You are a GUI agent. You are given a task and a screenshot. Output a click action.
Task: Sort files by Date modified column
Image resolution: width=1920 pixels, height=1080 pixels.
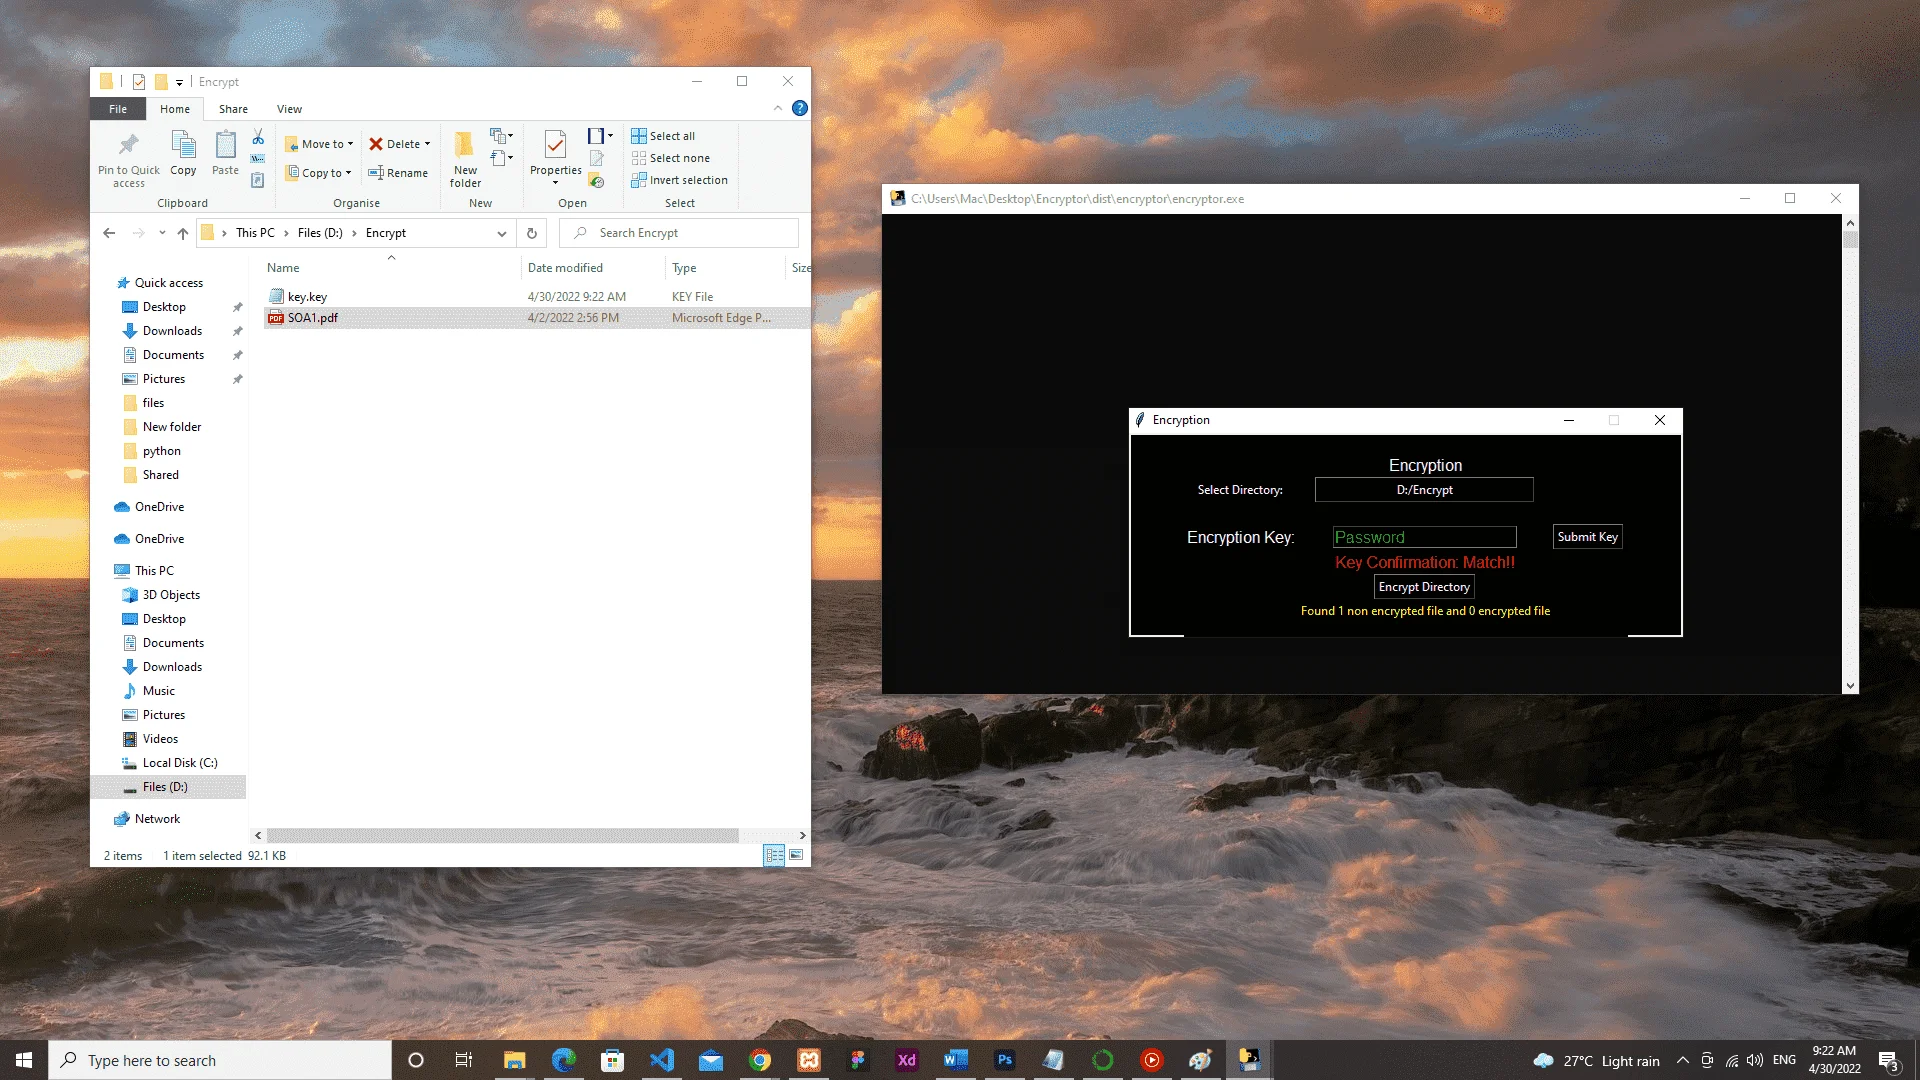click(592, 268)
